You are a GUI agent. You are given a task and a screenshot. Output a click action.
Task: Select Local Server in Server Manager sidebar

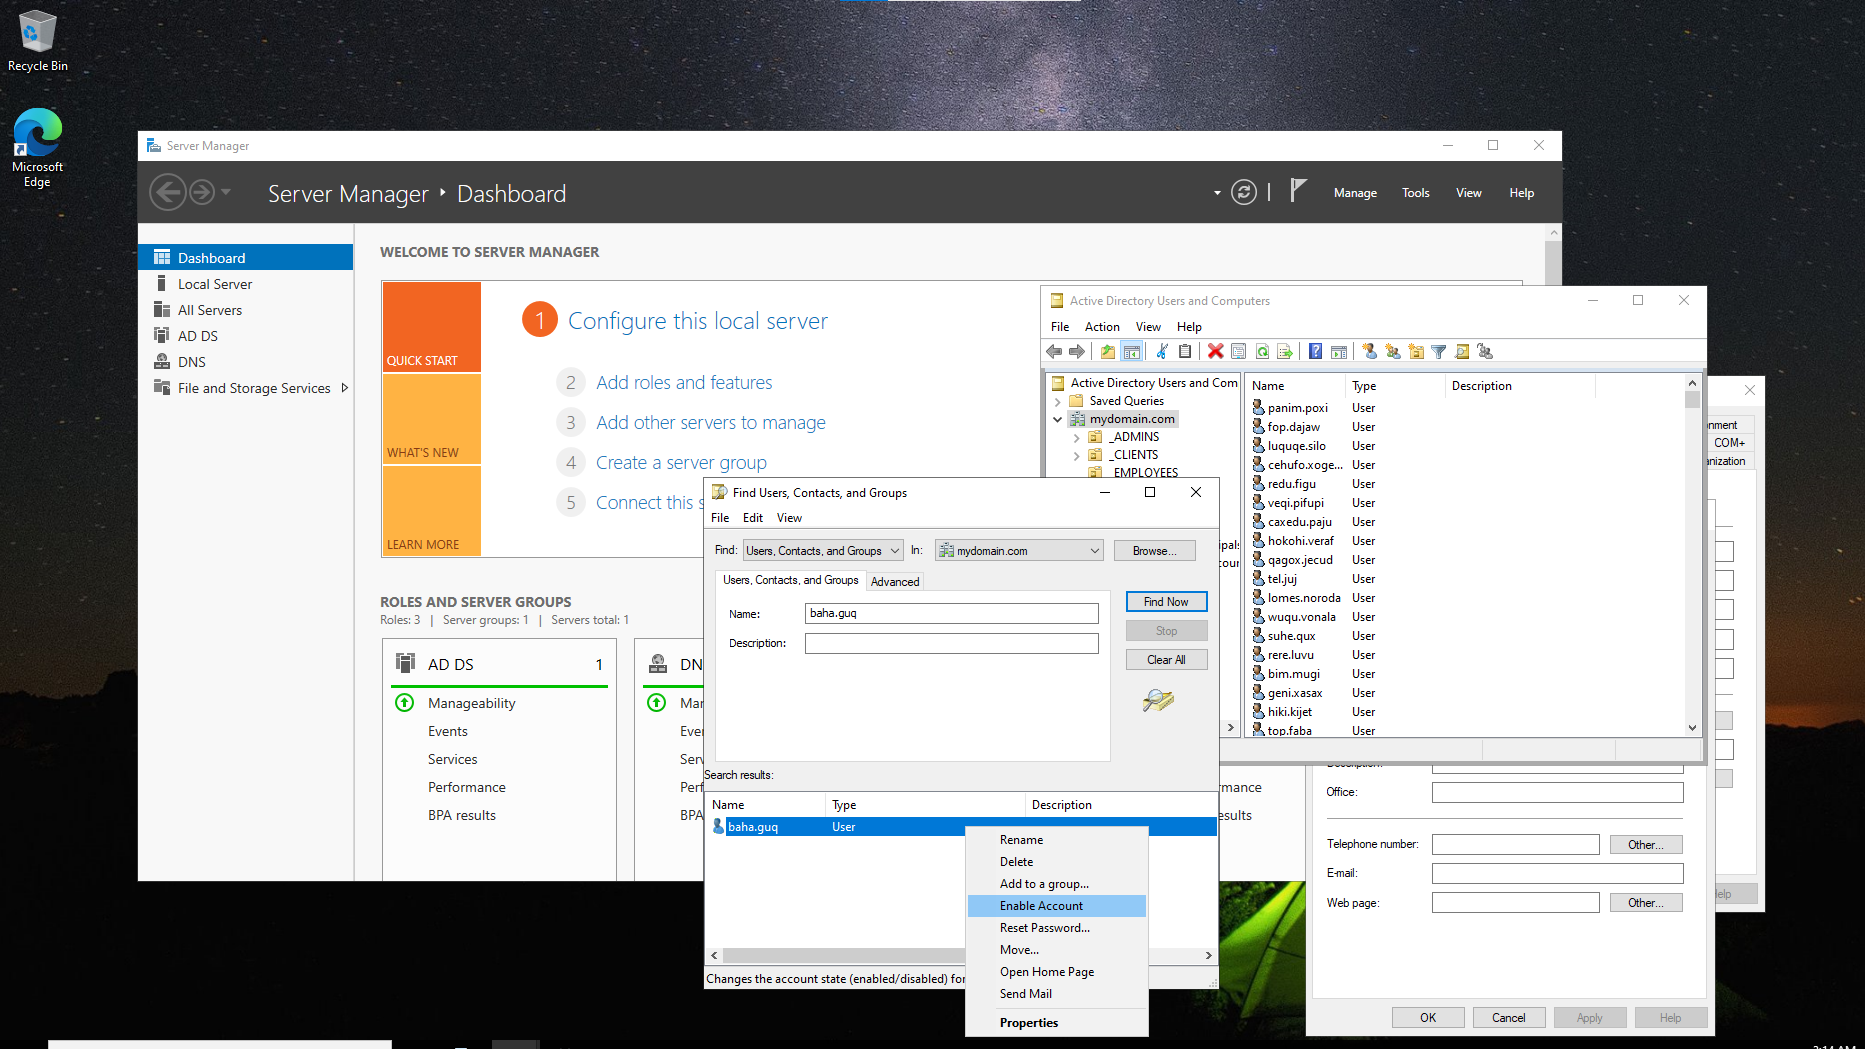[246, 284]
